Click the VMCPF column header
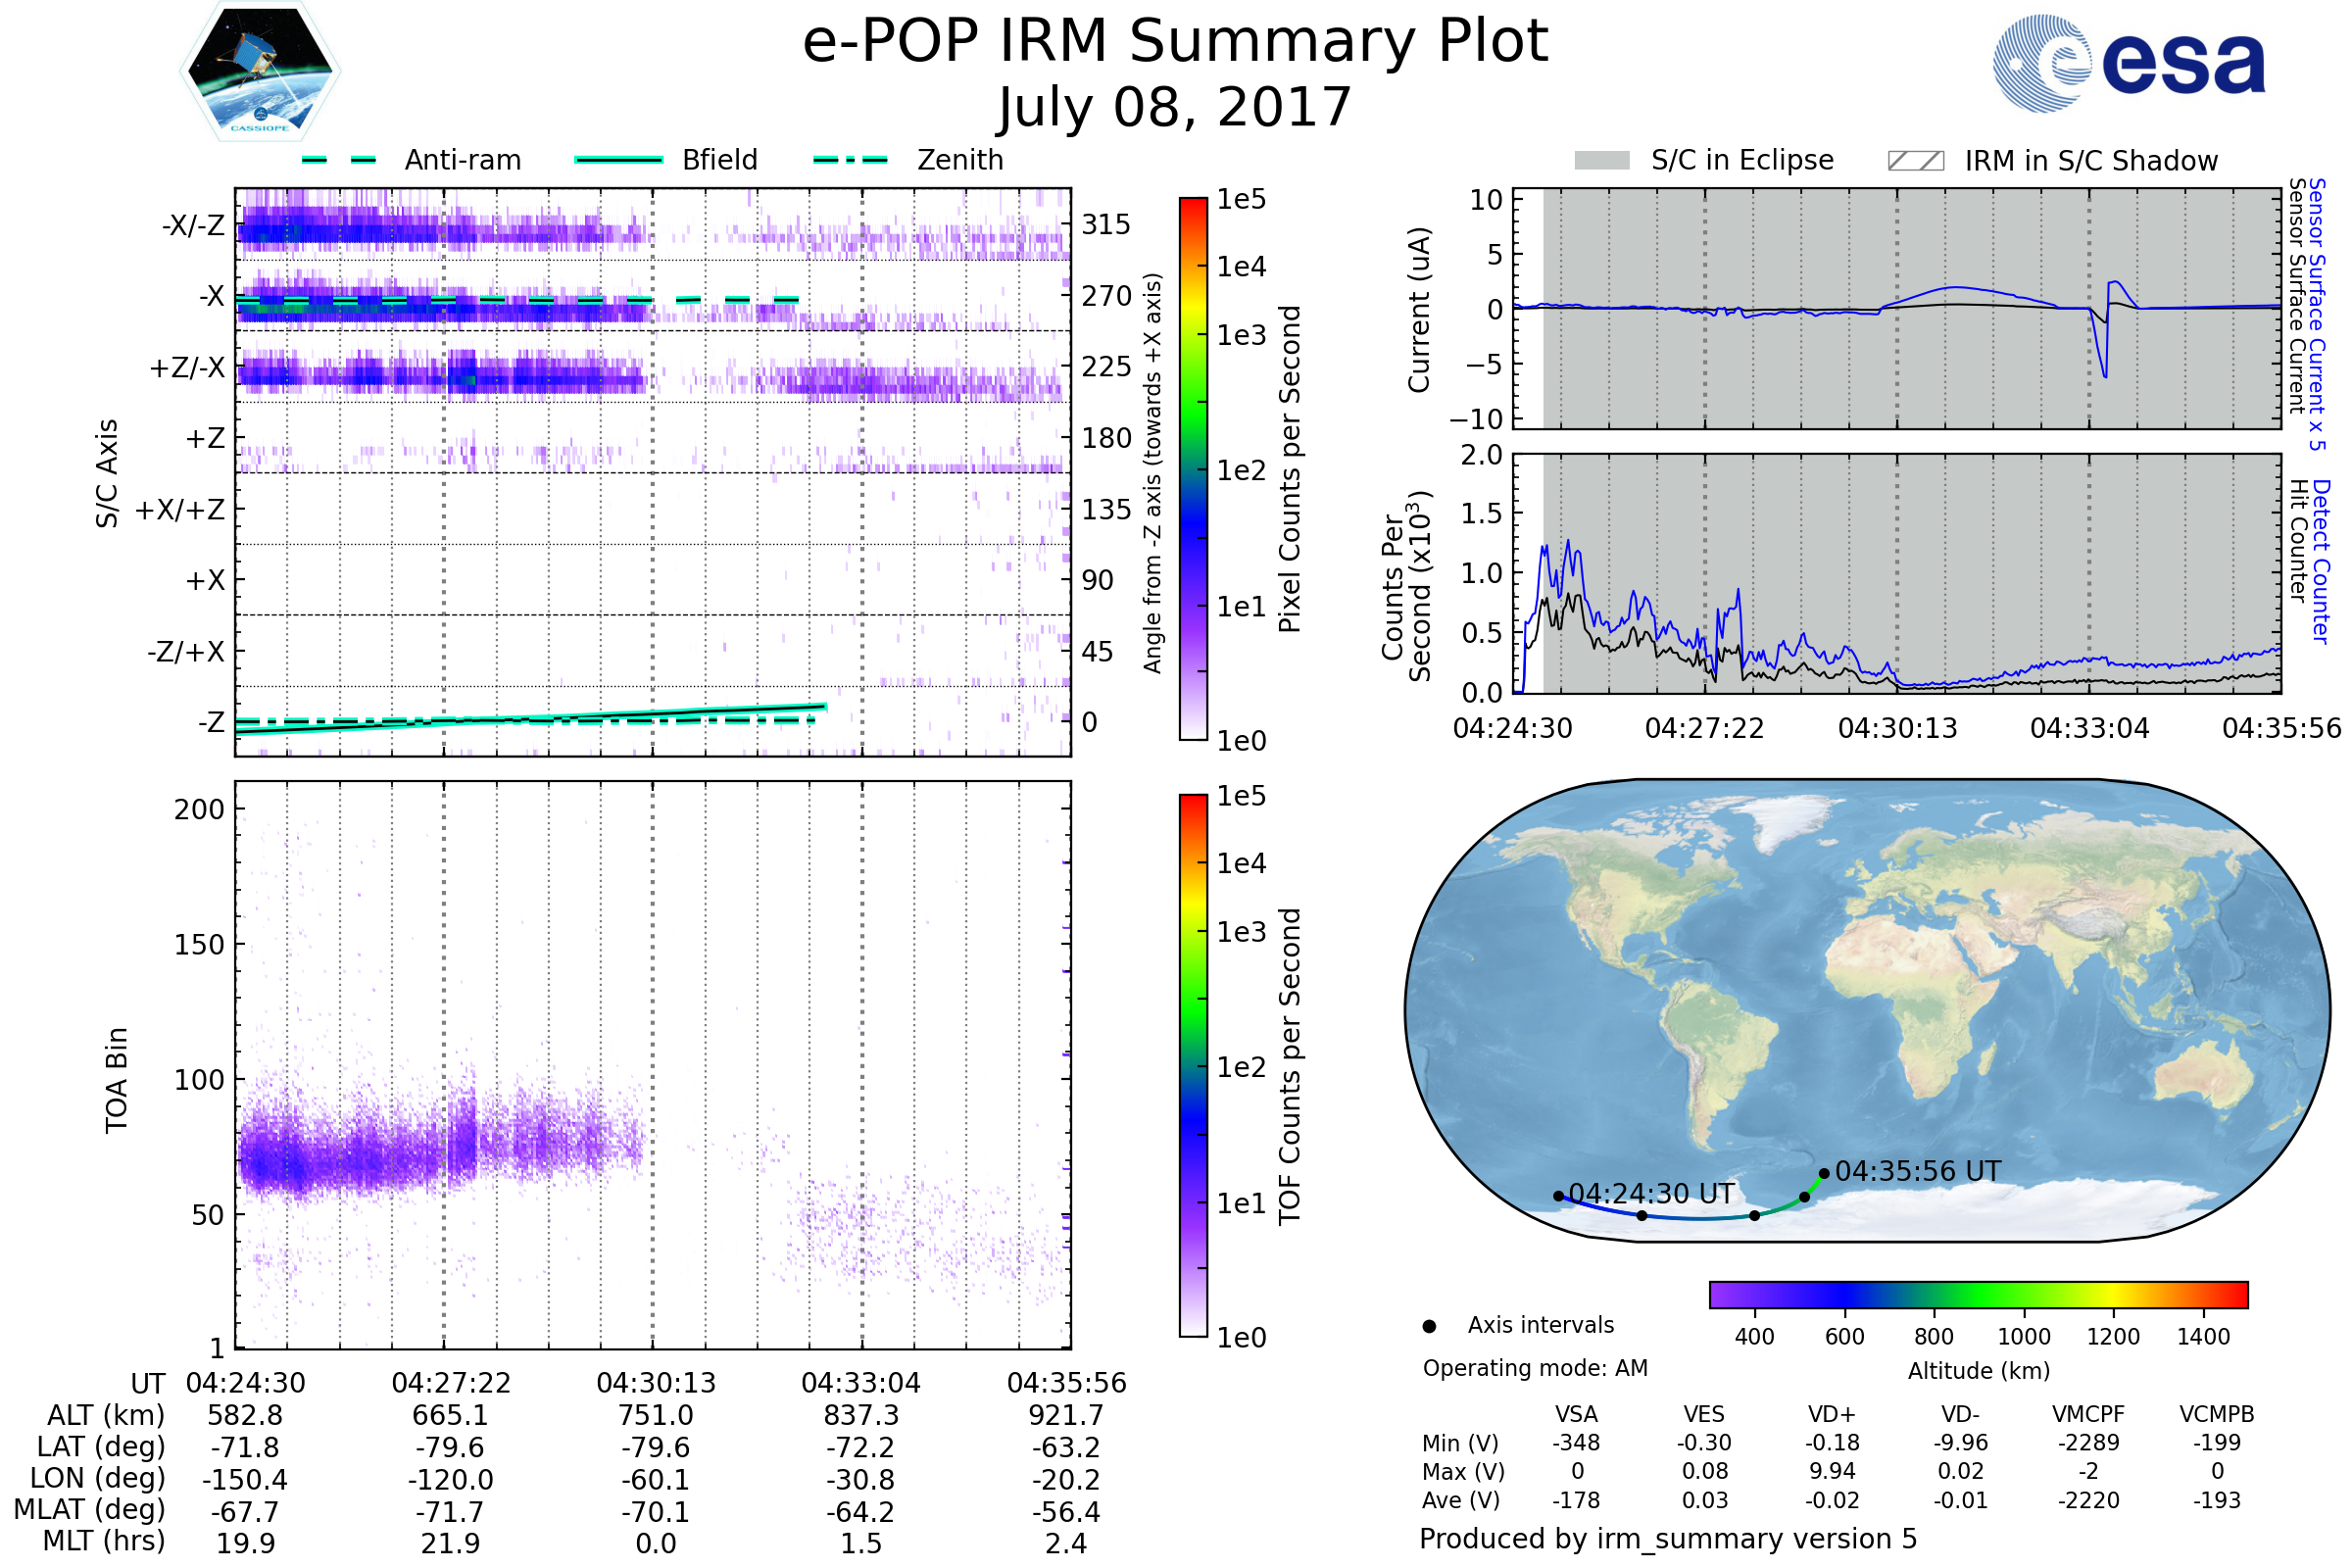 tap(2088, 1414)
